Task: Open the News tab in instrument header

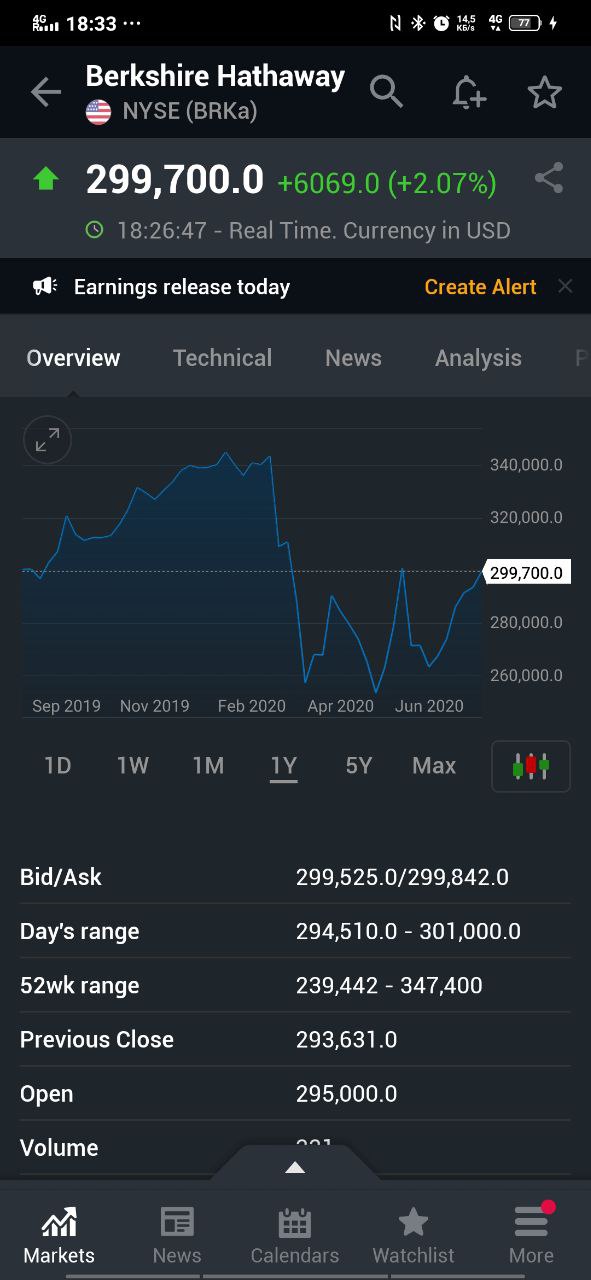Action: click(x=353, y=358)
